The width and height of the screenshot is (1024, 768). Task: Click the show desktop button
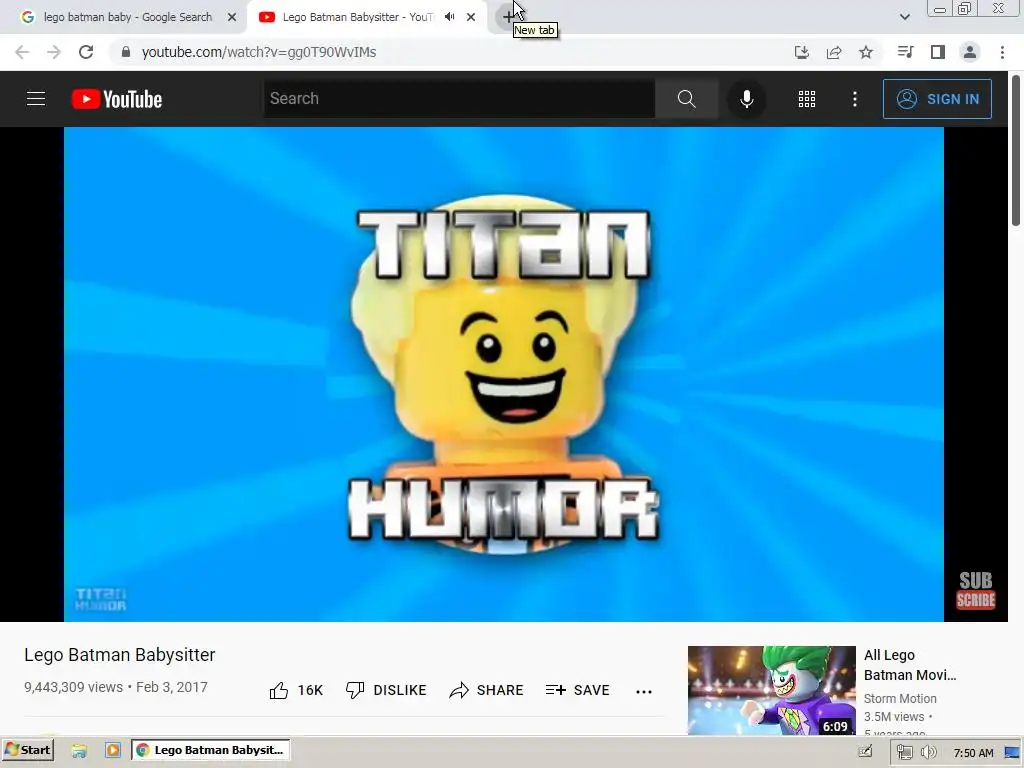click(1013, 752)
